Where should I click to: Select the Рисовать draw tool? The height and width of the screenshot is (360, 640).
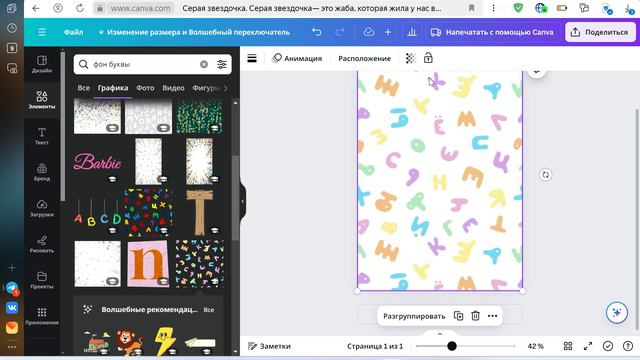[42, 244]
